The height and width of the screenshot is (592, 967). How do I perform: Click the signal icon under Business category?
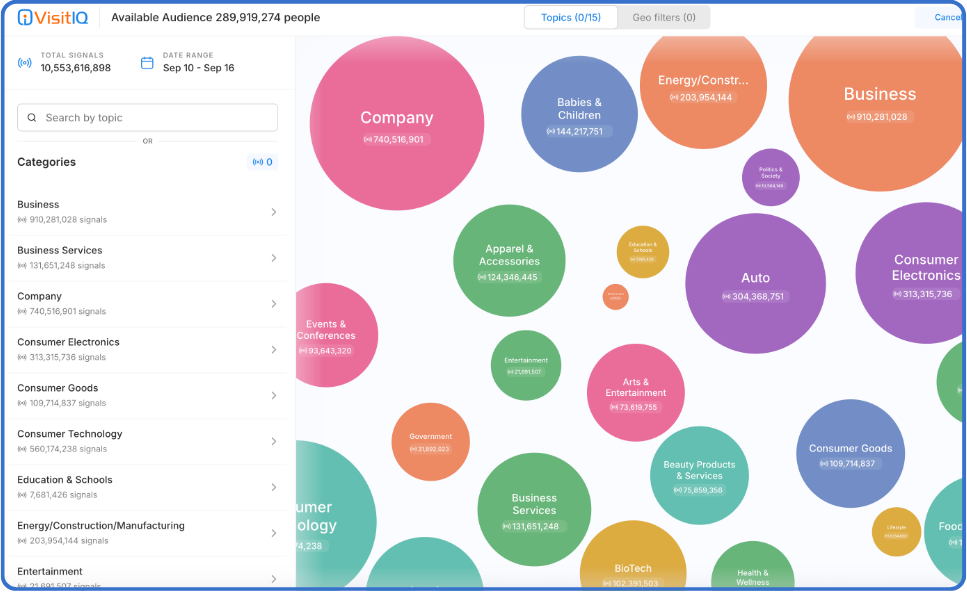click(22, 219)
